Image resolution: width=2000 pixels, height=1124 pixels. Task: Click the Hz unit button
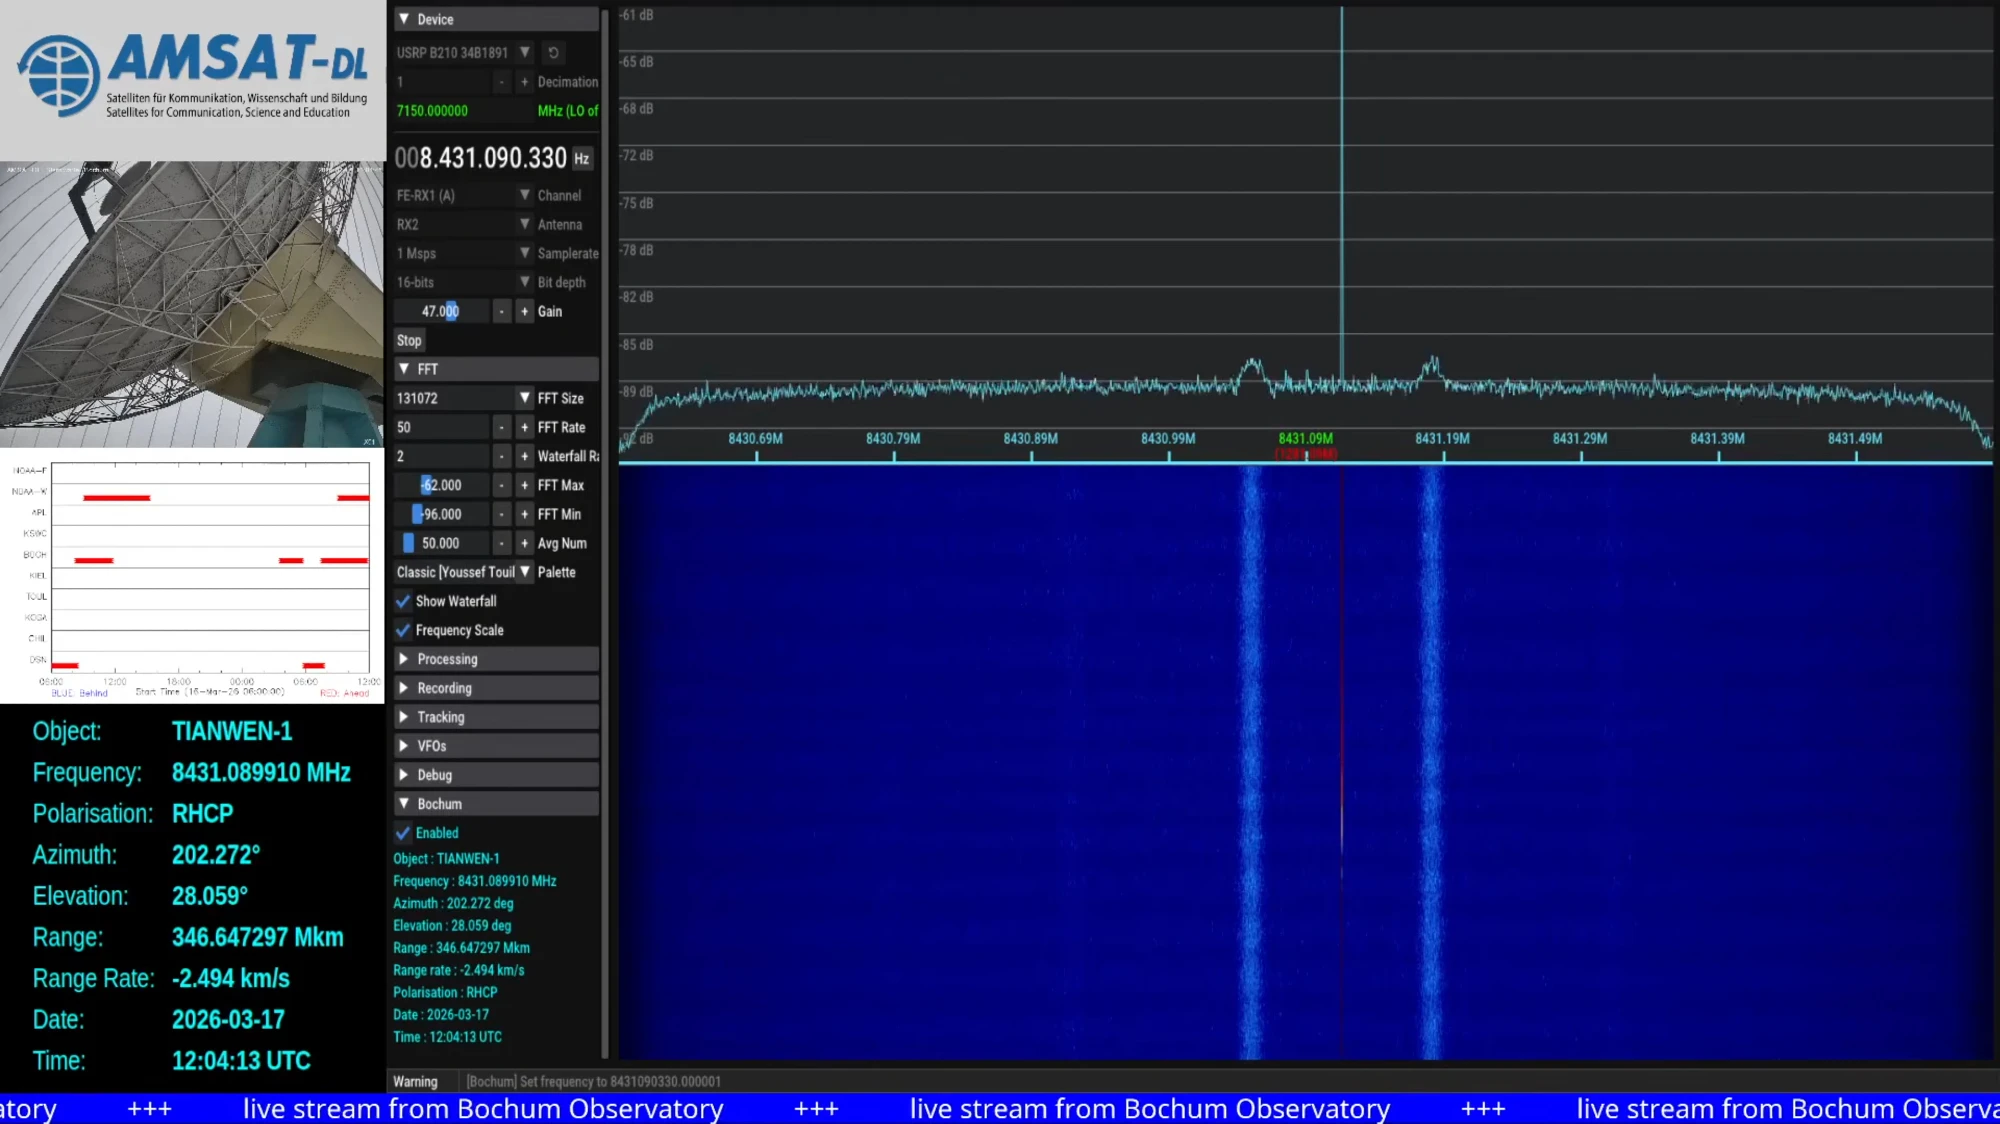coord(582,159)
